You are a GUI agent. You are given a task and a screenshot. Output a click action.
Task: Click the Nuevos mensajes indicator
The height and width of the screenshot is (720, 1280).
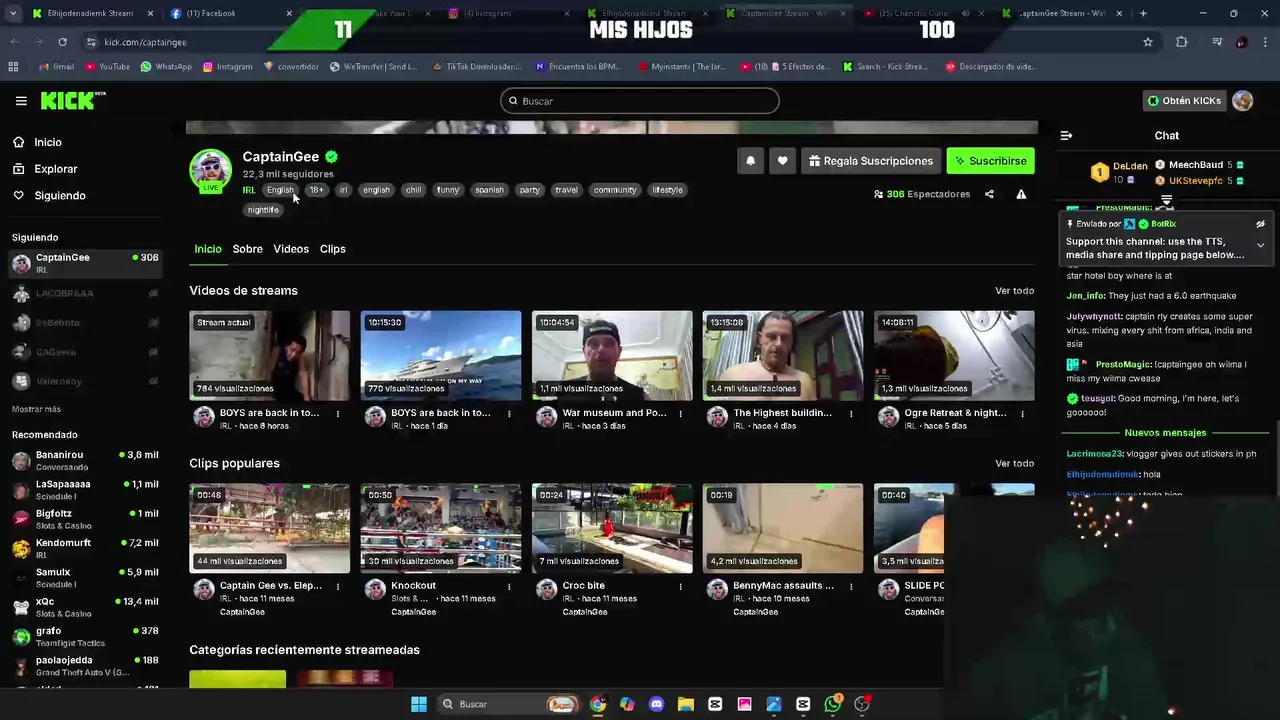click(1165, 433)
